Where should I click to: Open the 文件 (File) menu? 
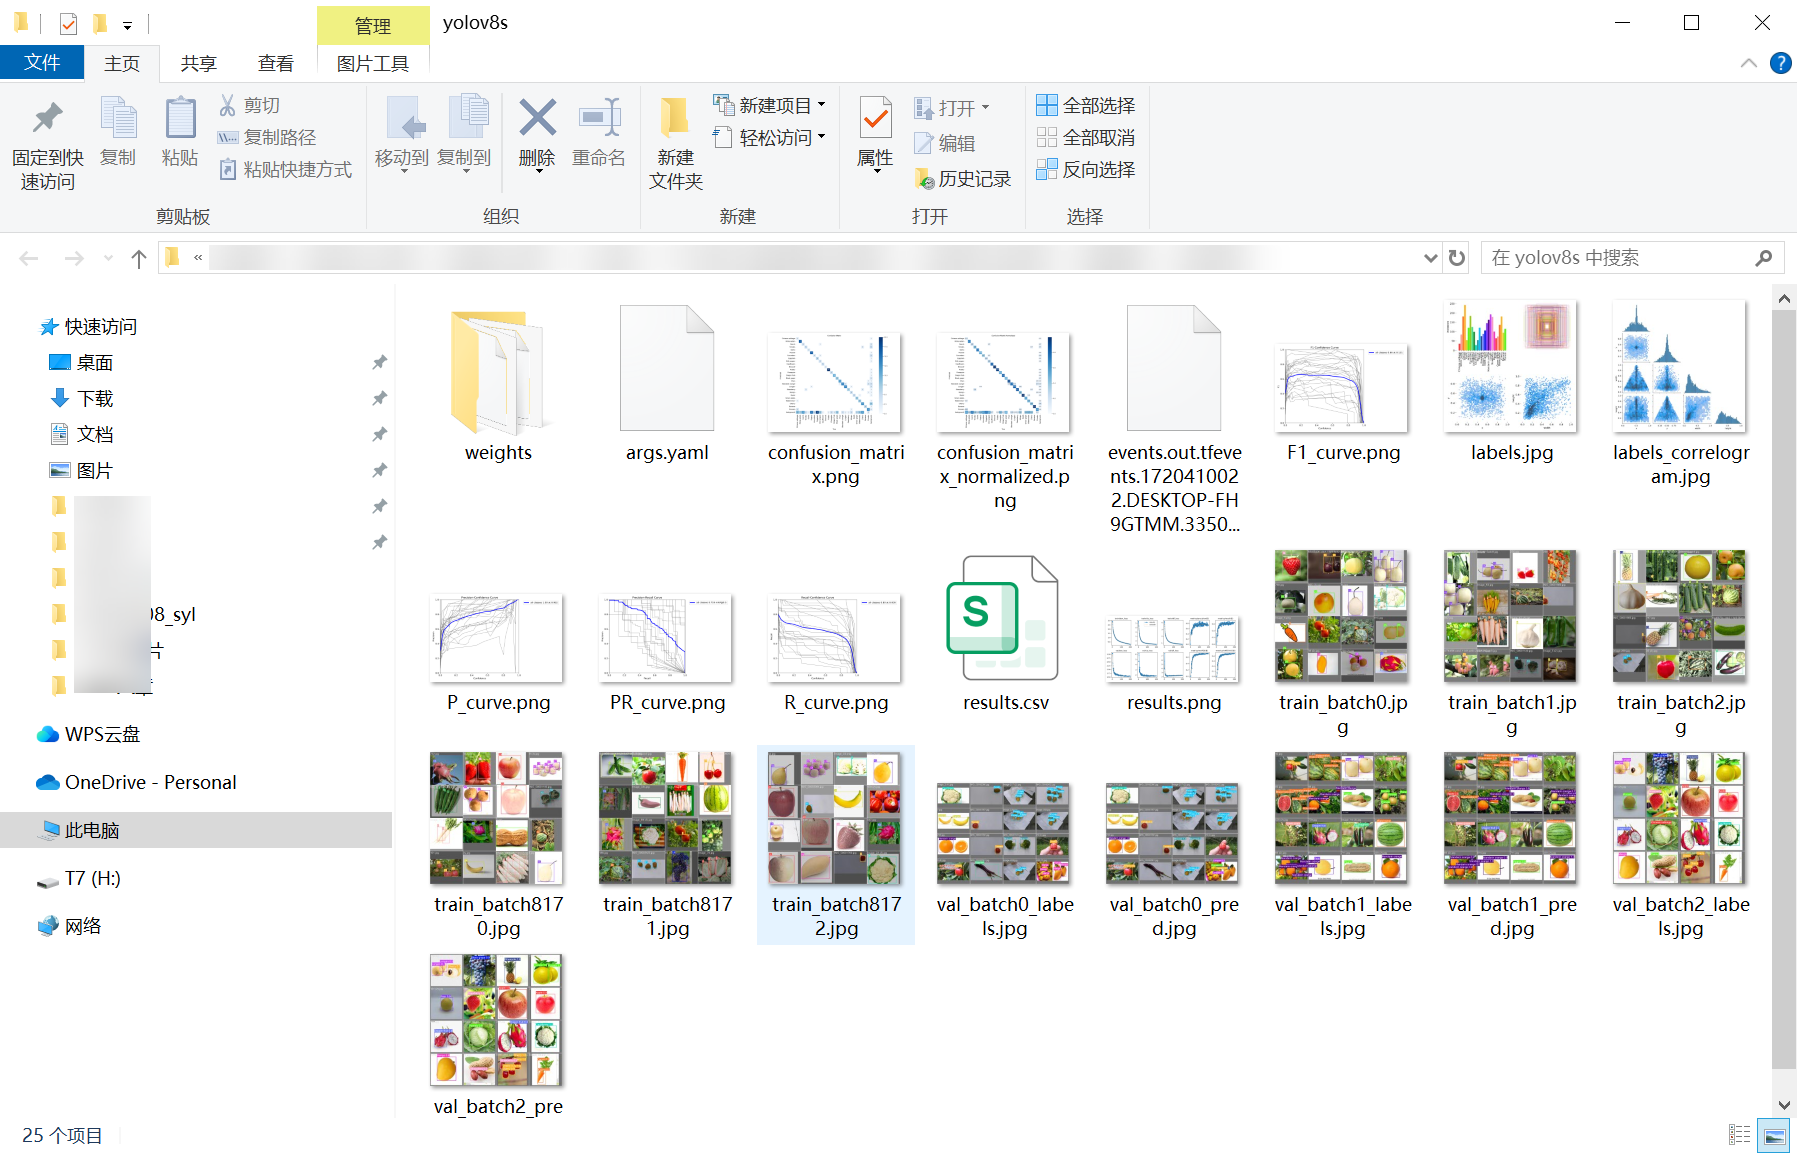point(42,62)
